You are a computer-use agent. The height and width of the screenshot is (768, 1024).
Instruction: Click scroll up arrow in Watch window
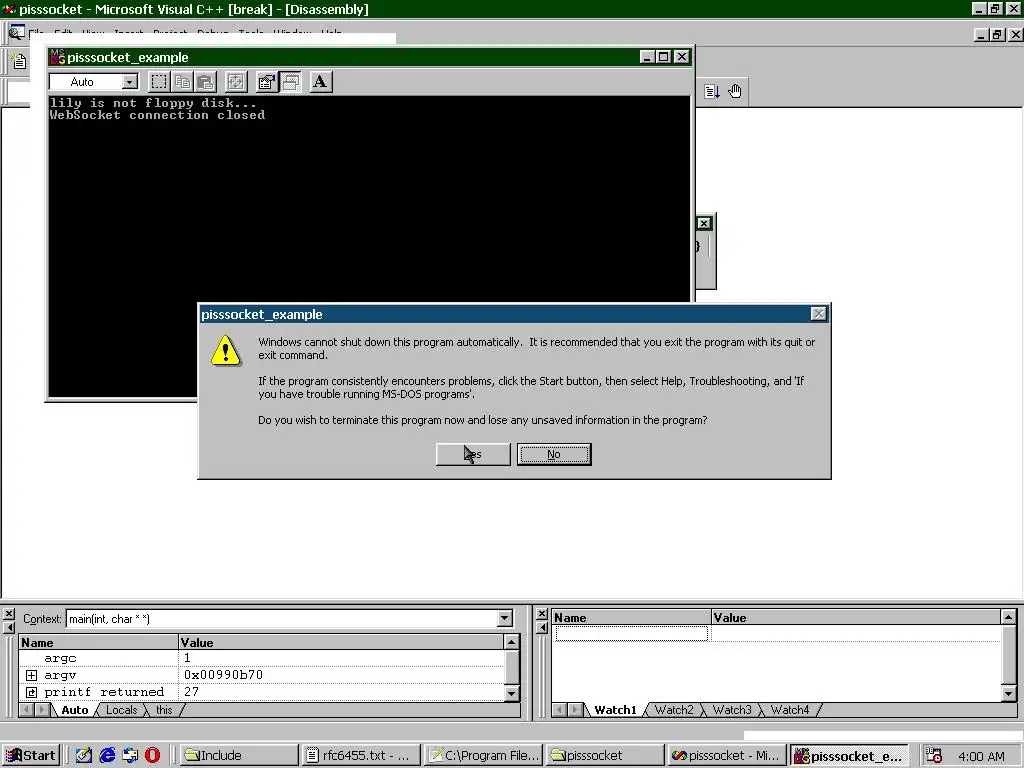[x=1008, y=617]
